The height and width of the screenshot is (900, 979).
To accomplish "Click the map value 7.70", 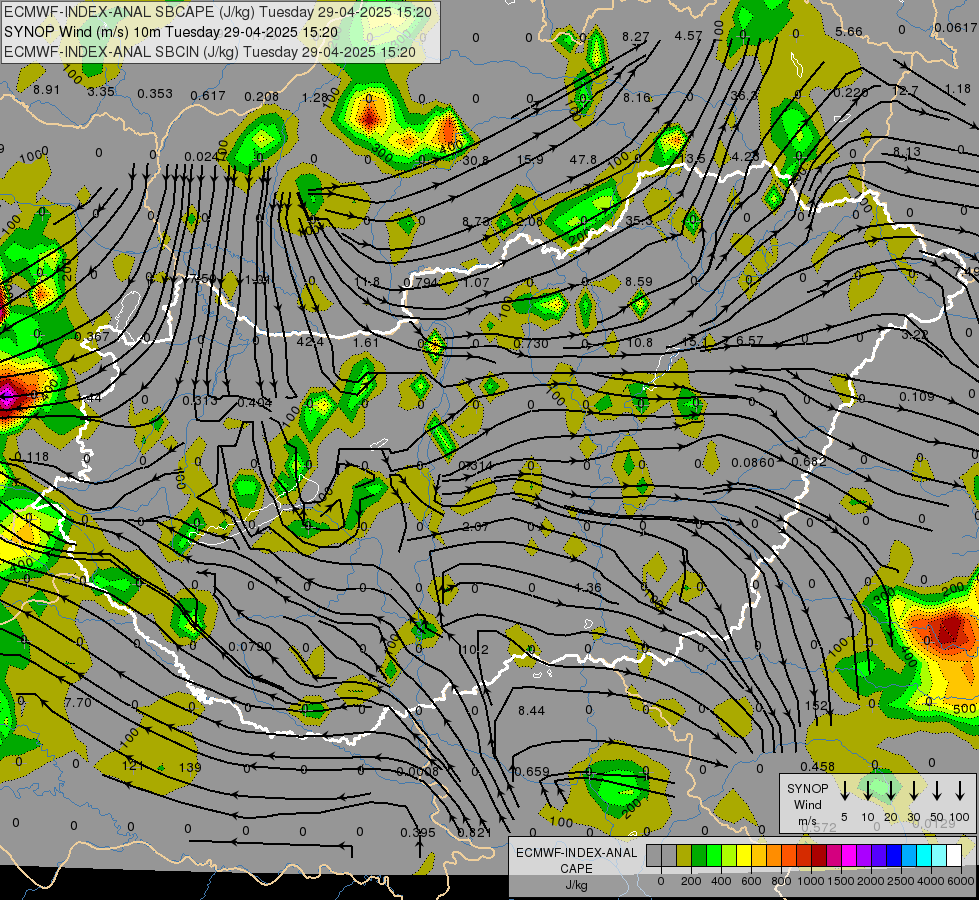I will (x=78, y=703).
